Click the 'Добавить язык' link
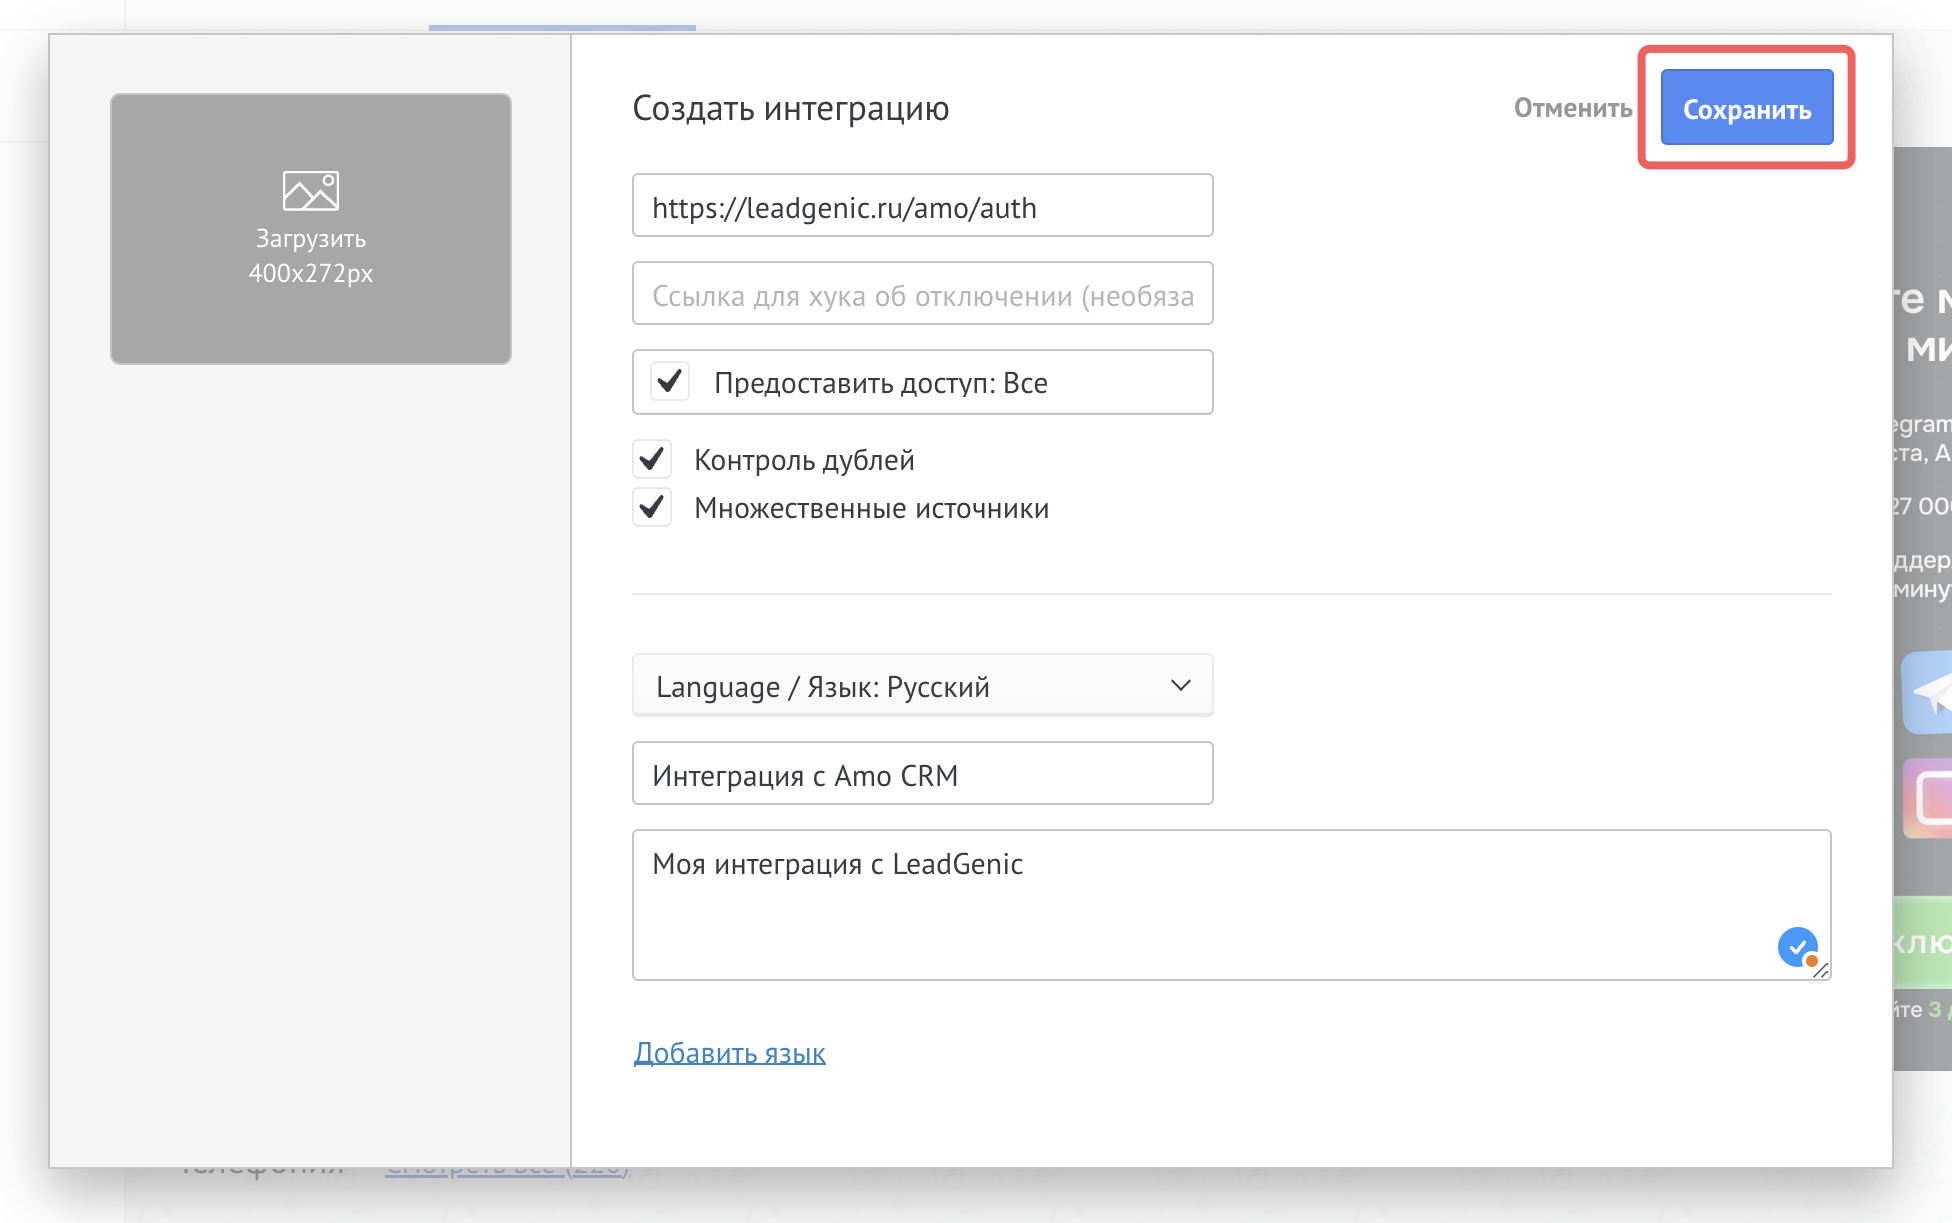Image resolution: width=1952 pixels, height=1223 pixels. tap(730, 1053)
